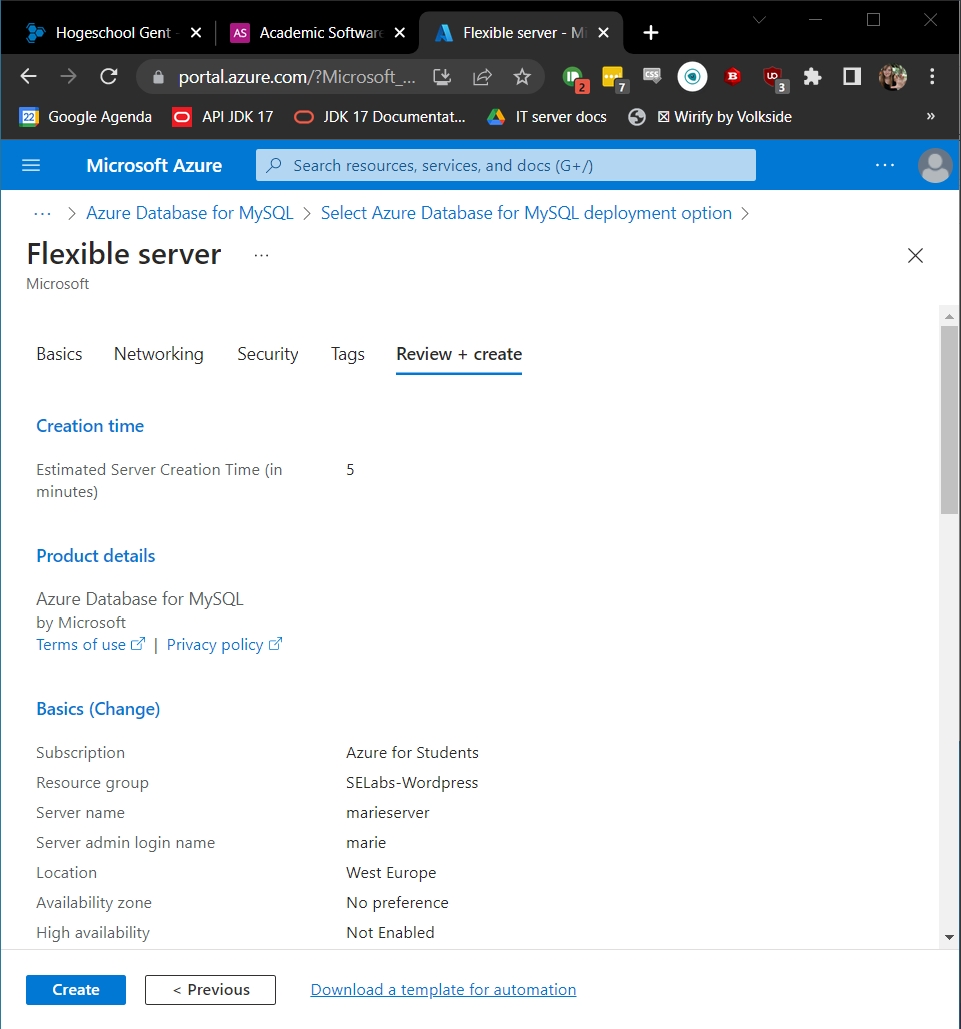The image size is (961, 1029).
Task: Open Chrome three-dot menu
Action: click(x=932, y=77)
